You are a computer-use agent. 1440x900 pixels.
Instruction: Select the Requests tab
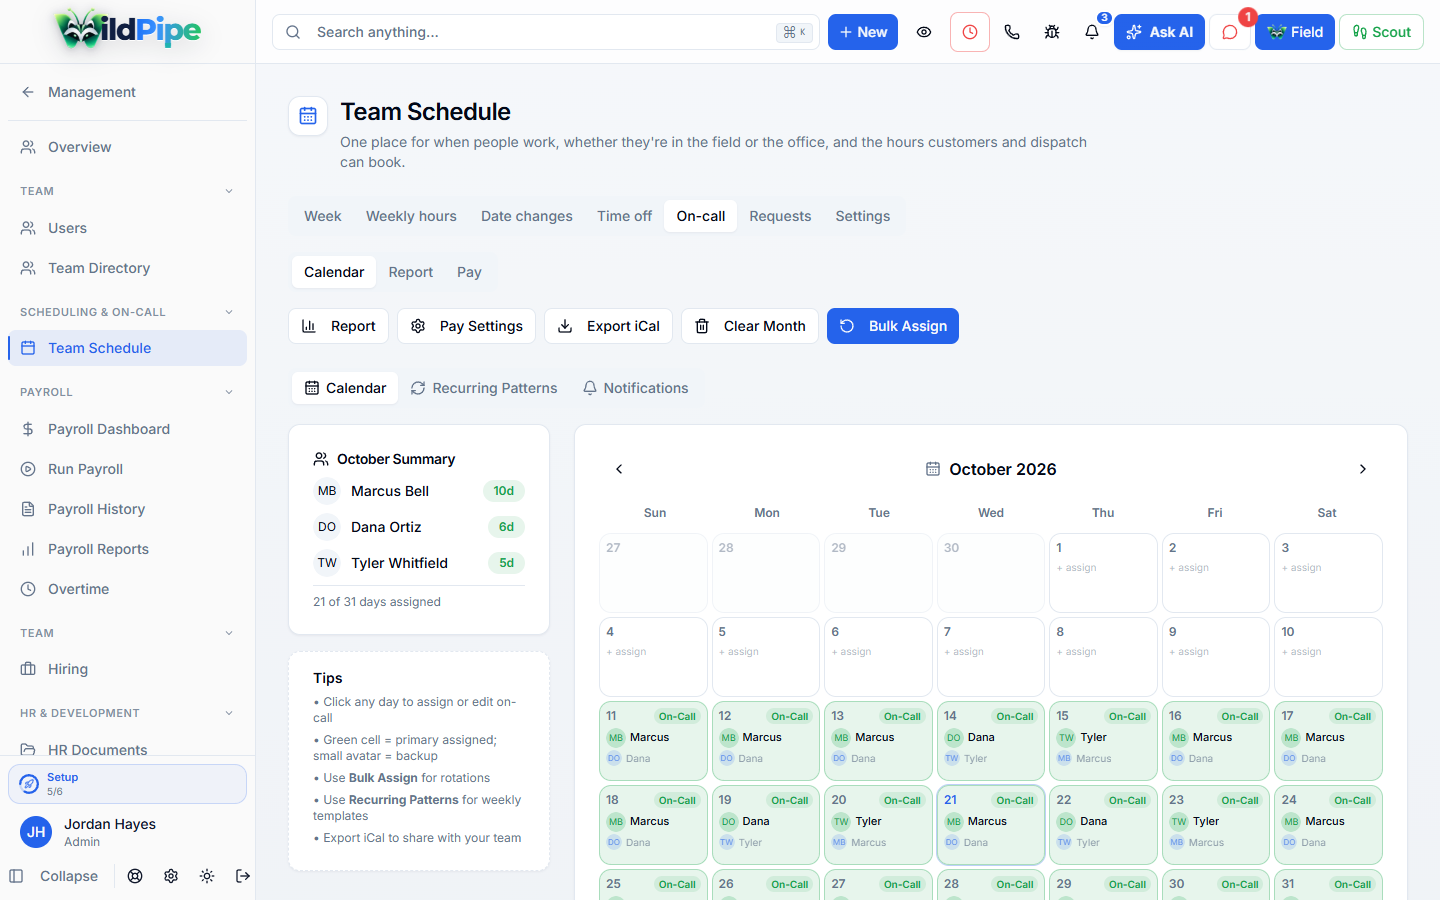(780, 216)
